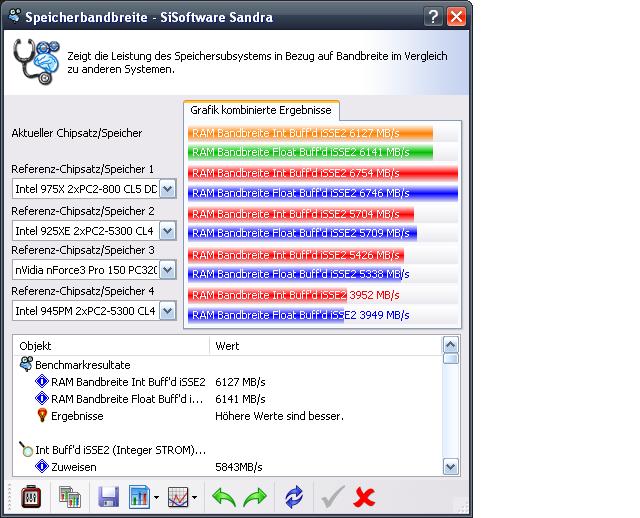Open the line graph icon dropdown arrow

pyautogui.click(x=194, y=498)
